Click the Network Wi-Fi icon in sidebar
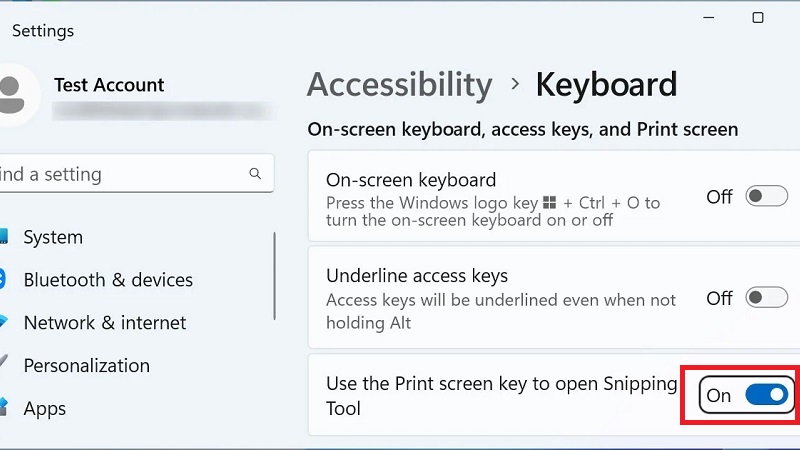800x450 pixels. tap(4, 322)
